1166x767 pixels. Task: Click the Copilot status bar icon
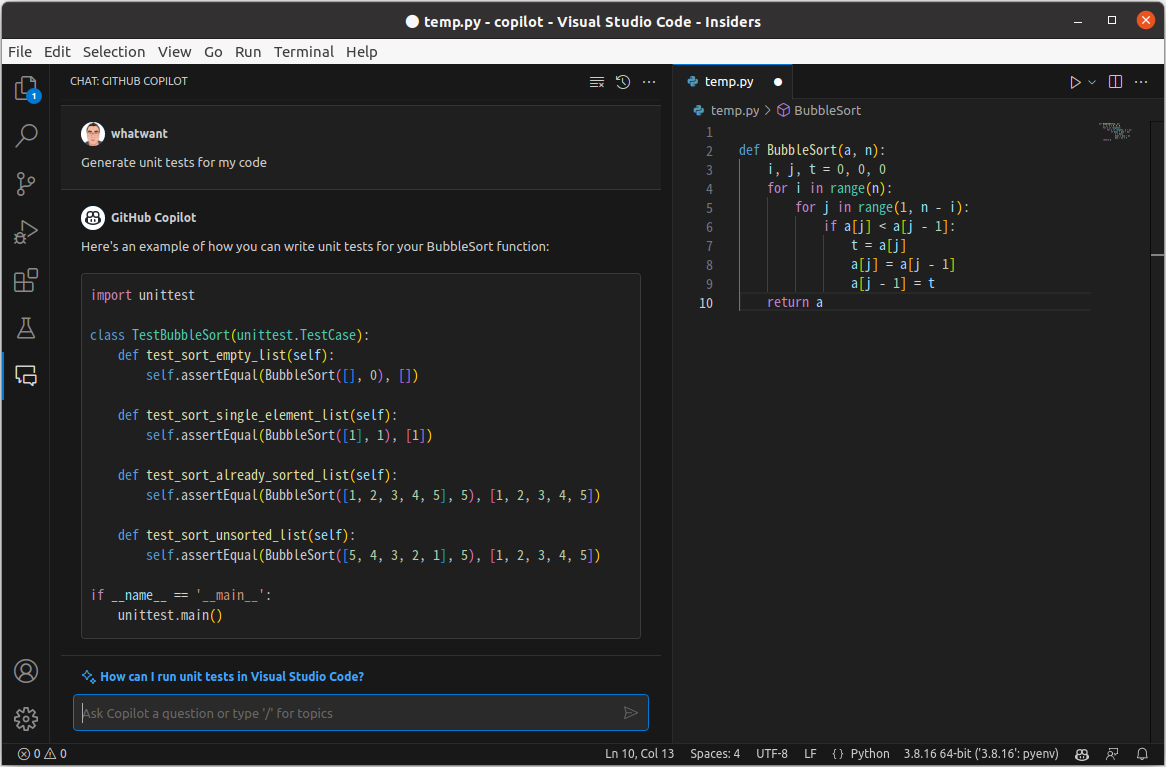pos(1082,754)
